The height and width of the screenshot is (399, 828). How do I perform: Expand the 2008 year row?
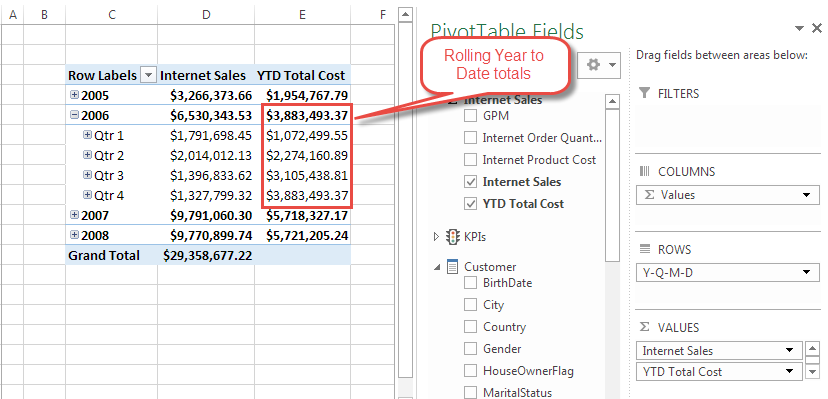tap(74, 235)
